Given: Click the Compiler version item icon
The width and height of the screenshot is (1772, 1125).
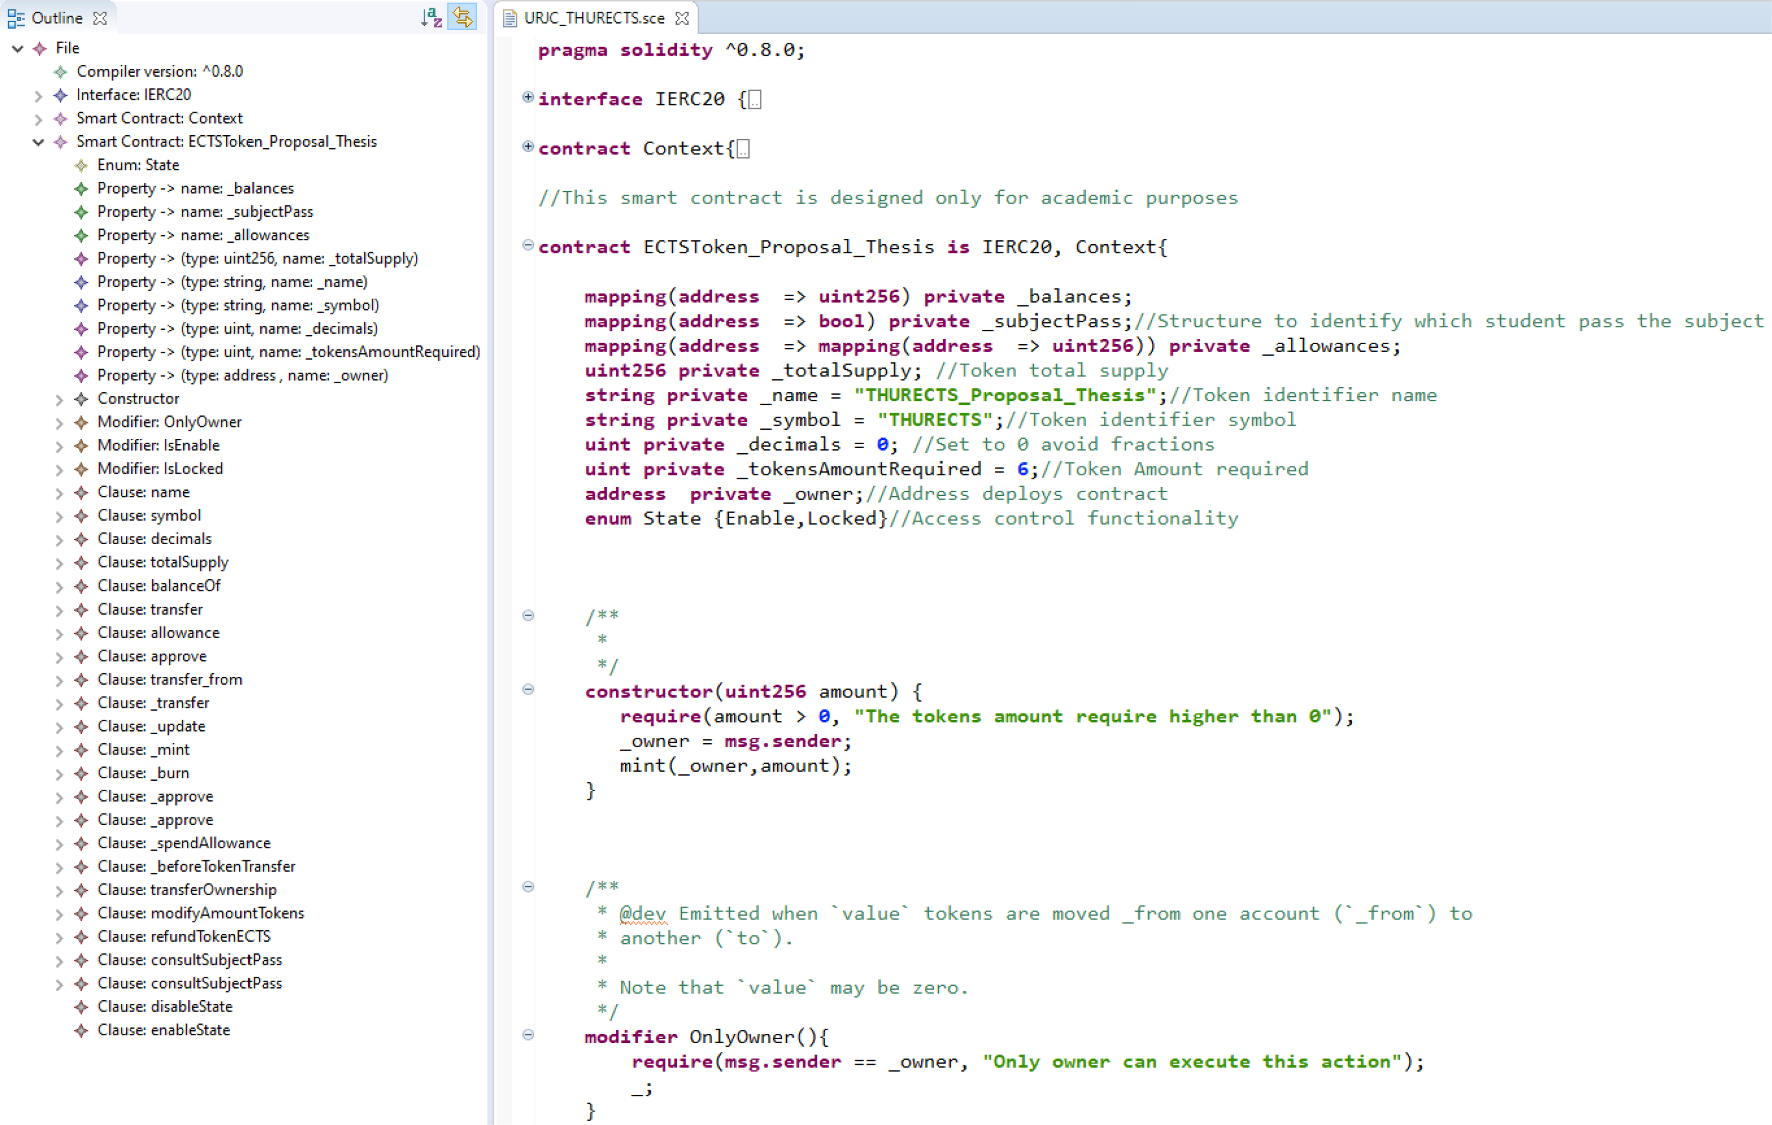Looking at the screenshot, I should [61, 72].
